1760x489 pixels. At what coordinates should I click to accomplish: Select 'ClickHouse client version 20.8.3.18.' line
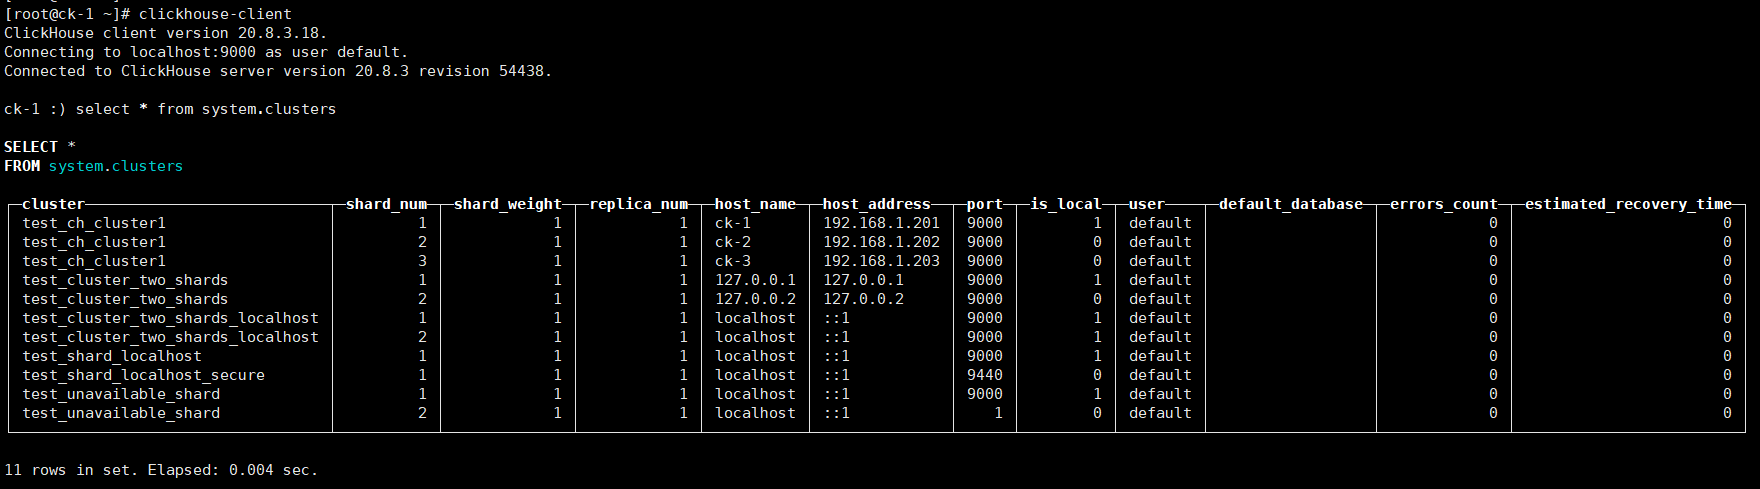pyautogui.click(x=165, y=33)
